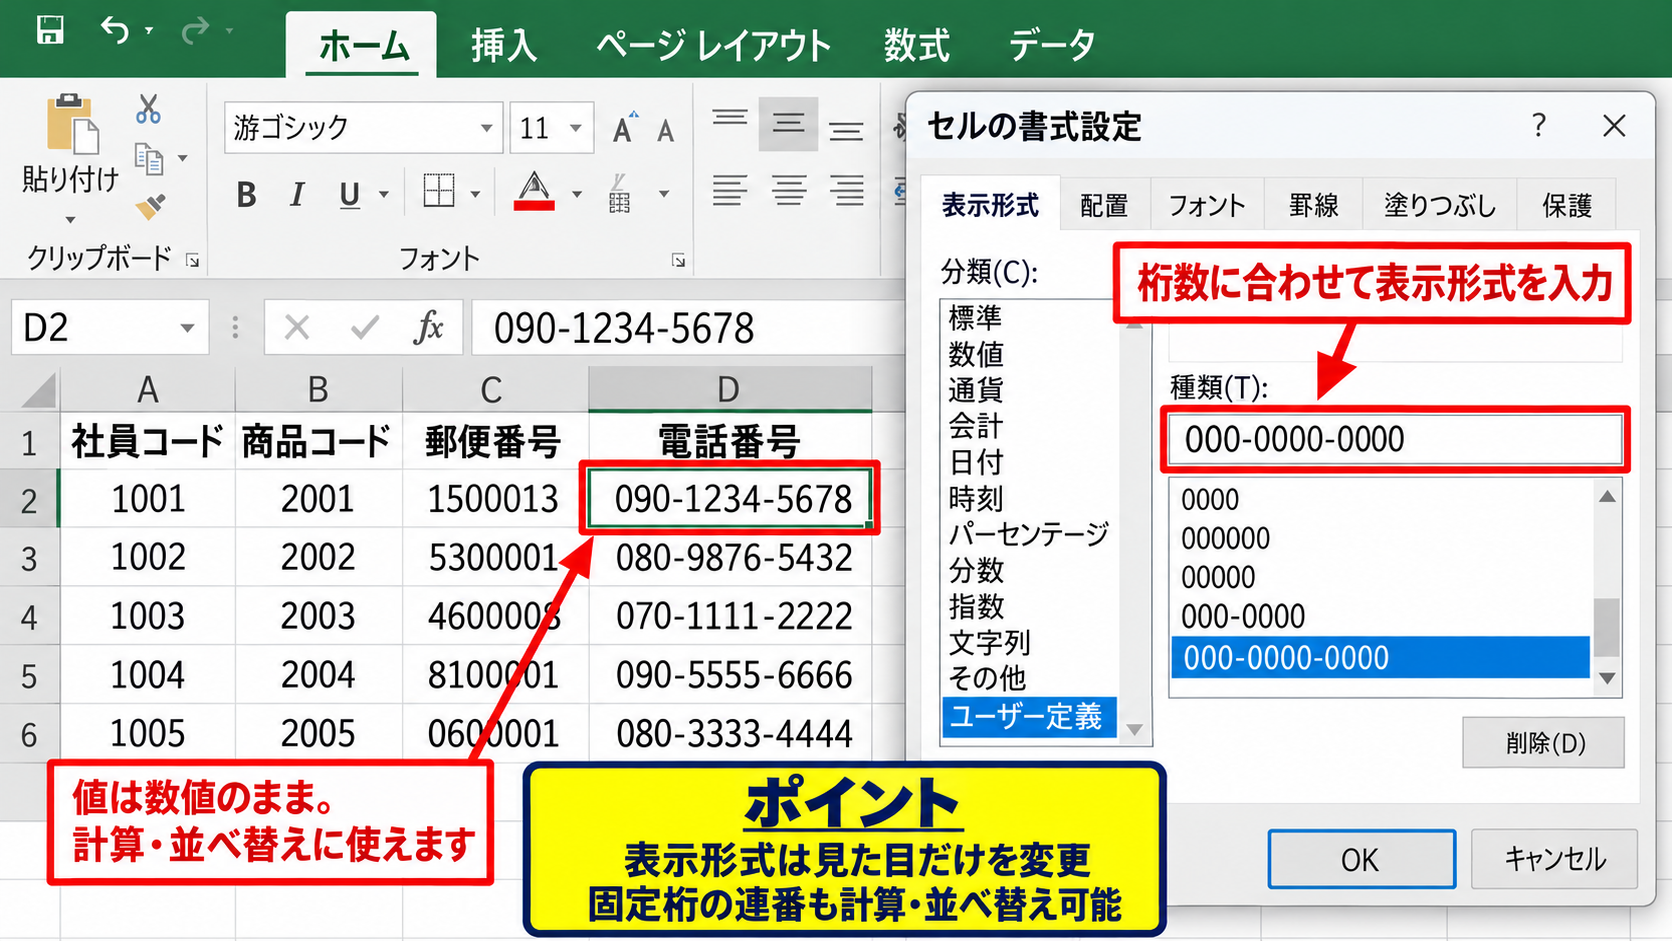Screen dimensions: 1672x941
Task: Click the Save icon in quick access toolbar
Action: (x=50, y=30)
